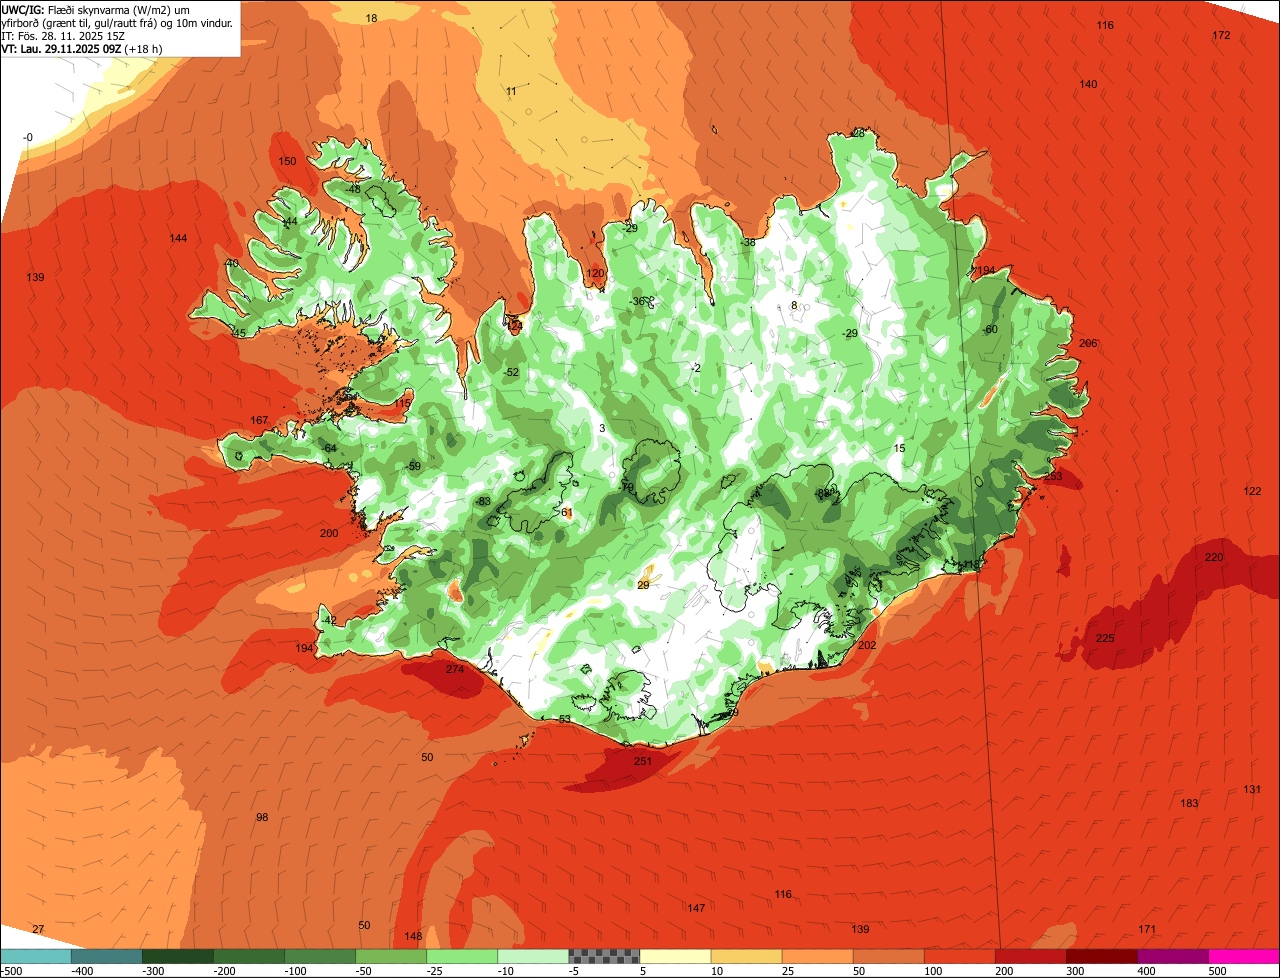
Task: Pick the 300 to 400 dark maroon swatch
Action: click(1101, 955)
